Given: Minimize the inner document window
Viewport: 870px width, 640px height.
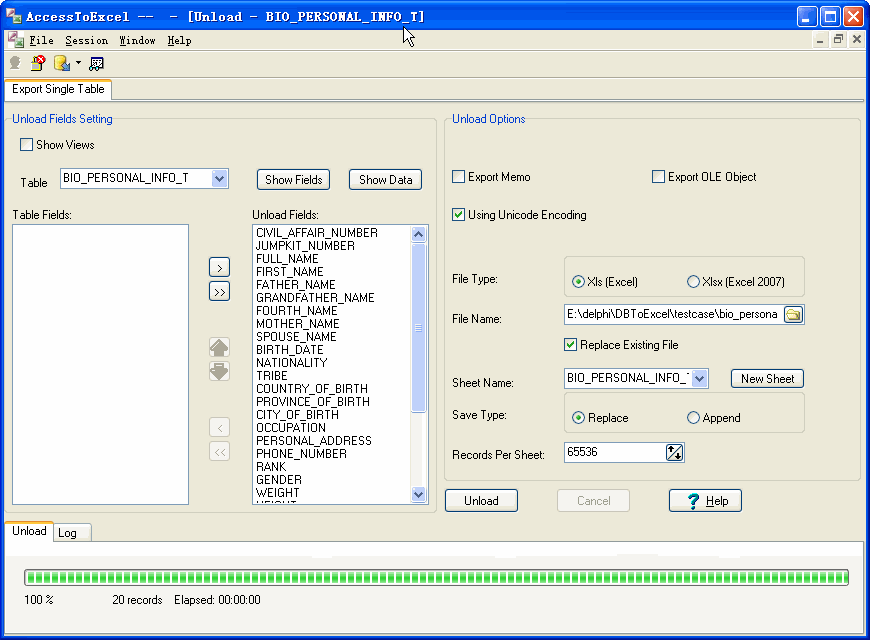Looking at the screenshot, I should pos(820,39).
